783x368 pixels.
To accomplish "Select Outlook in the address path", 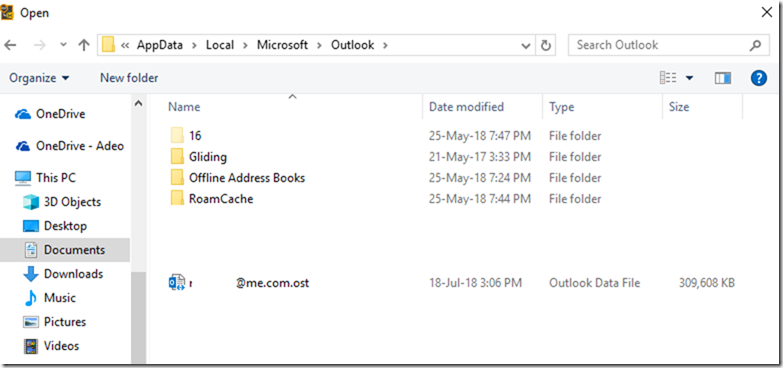I will click(353, 45).
